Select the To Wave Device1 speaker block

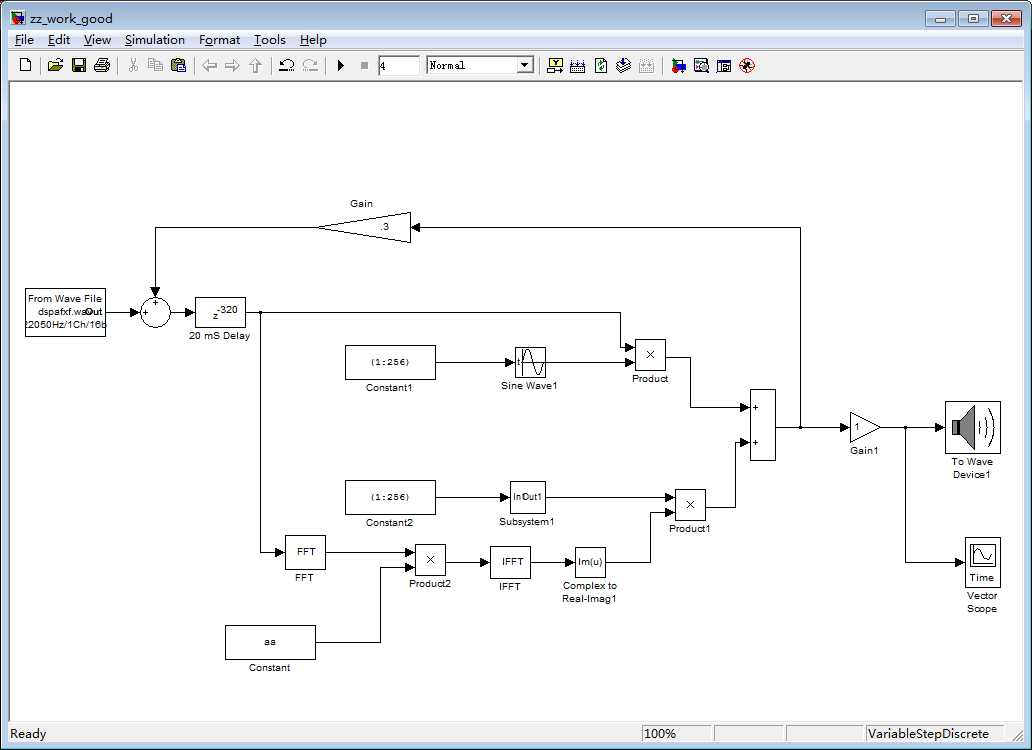coord(973,428)
